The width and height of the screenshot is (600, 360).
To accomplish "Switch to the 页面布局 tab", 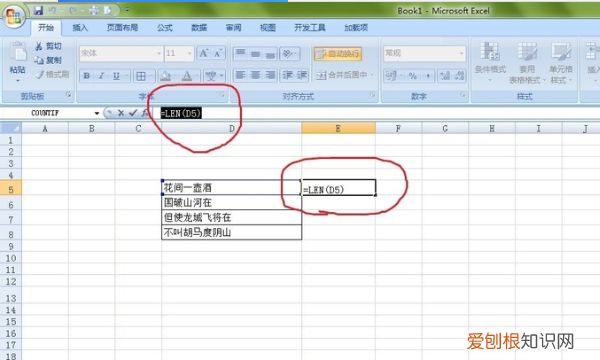I will [x=122, y=28].
